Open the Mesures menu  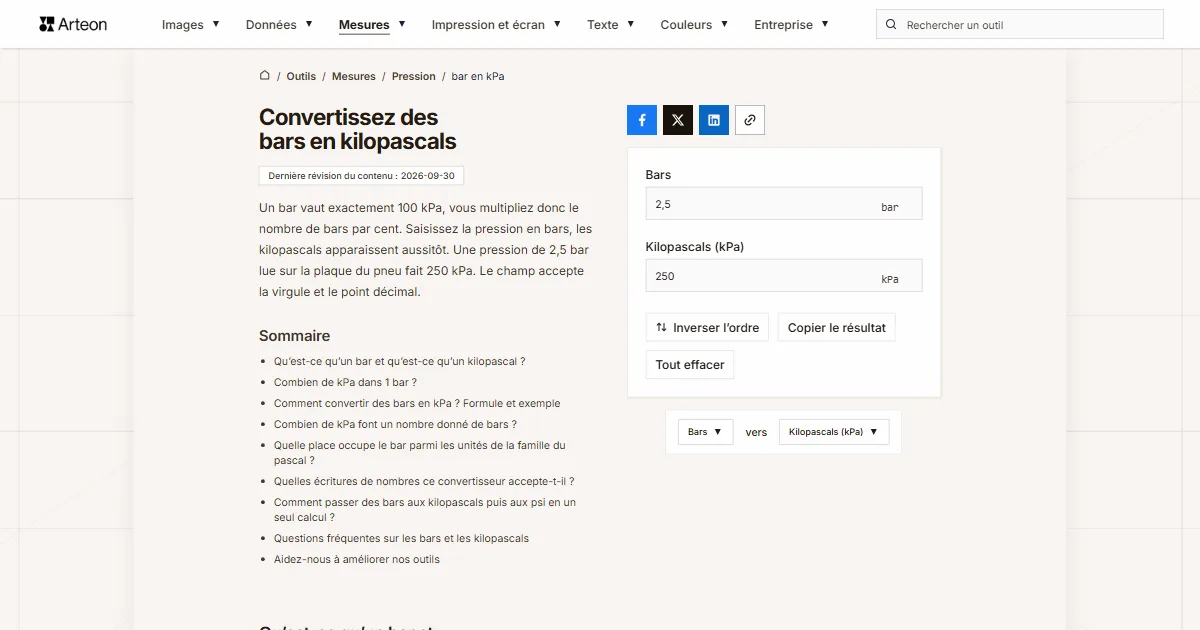[x=372, y=25]
